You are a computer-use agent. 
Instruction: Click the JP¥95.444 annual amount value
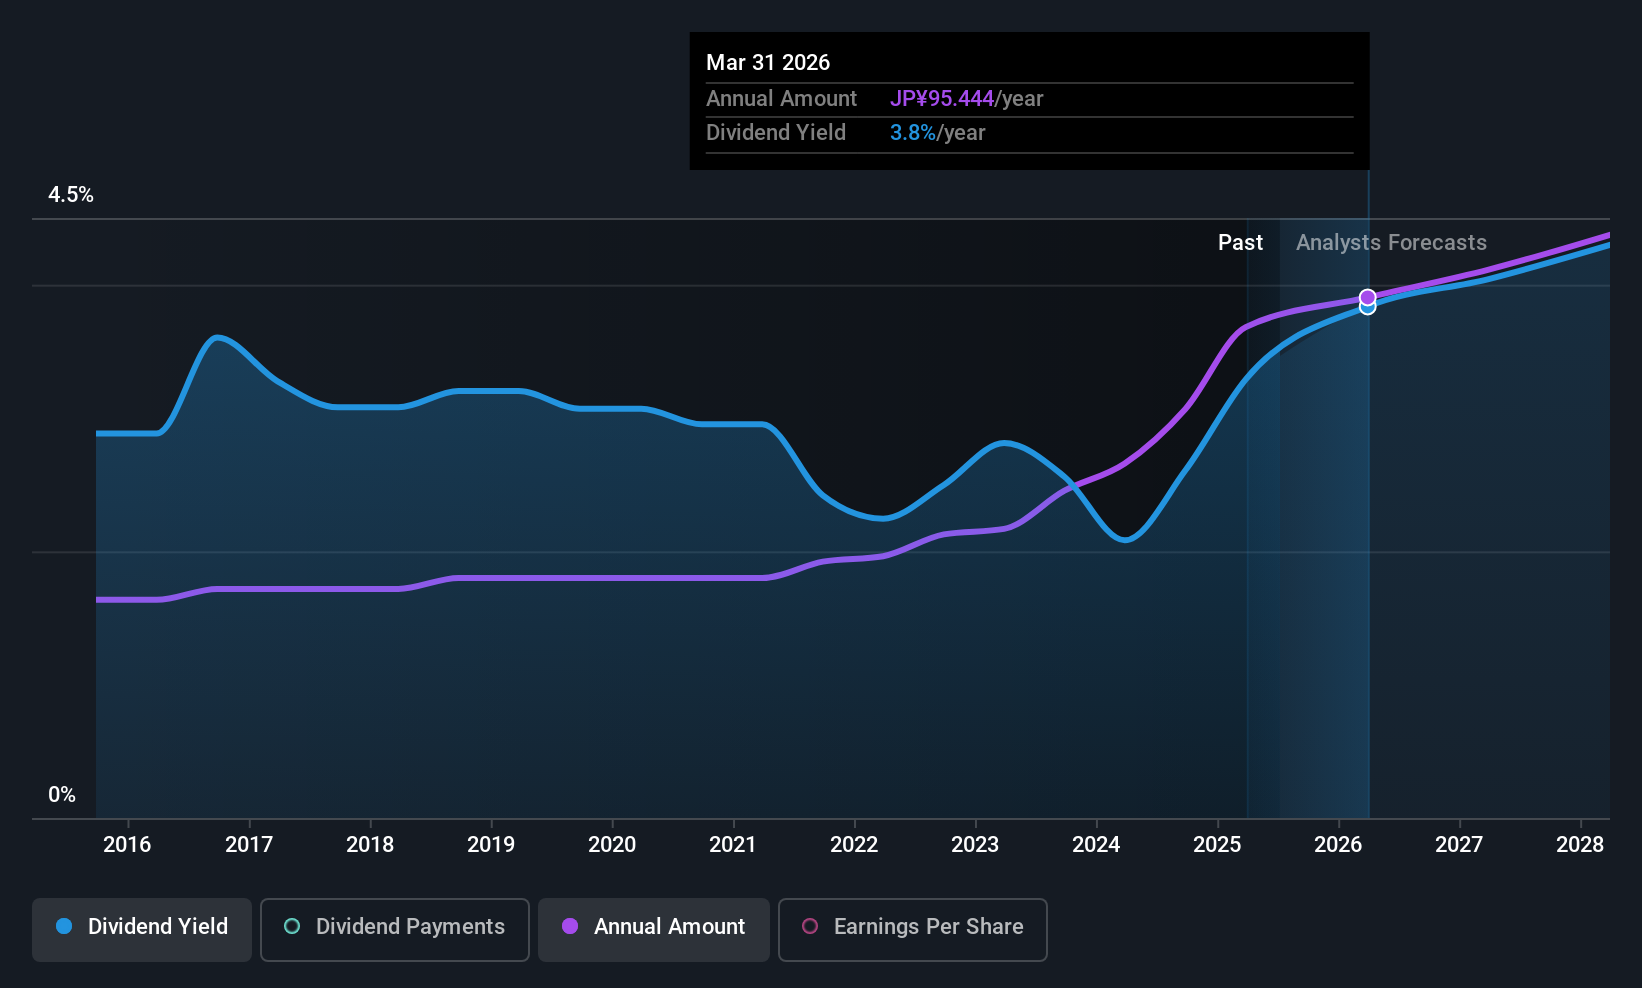tap(942, 99)
